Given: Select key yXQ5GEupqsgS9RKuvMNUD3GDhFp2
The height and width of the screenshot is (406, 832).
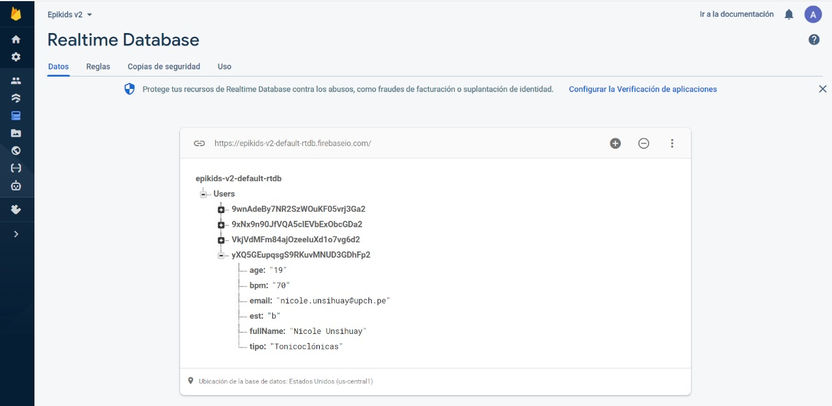Looking at the screenshot, I should click(x=301, y=255).
